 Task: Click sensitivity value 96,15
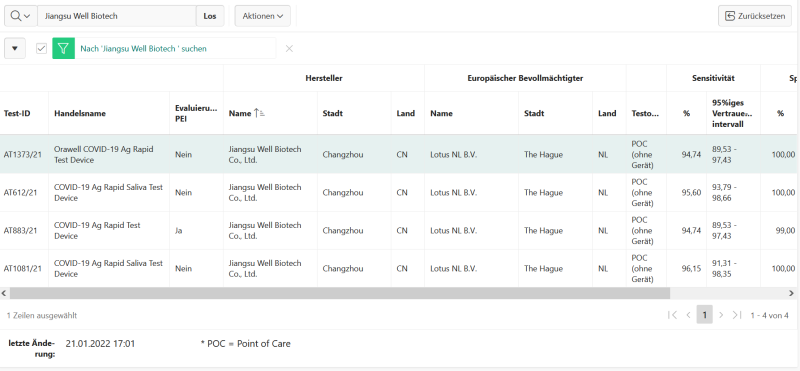click(691, 268)
